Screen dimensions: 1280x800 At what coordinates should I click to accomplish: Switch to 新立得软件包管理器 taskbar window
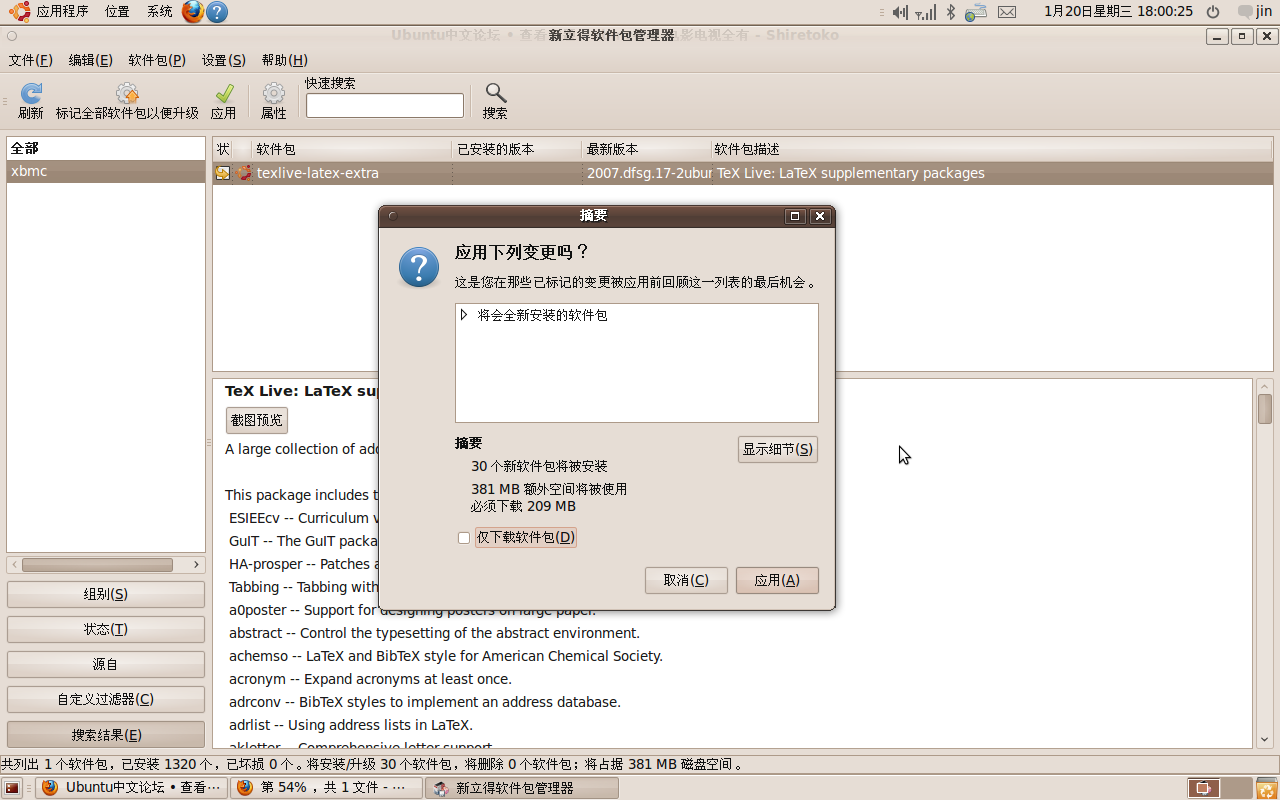522,788
